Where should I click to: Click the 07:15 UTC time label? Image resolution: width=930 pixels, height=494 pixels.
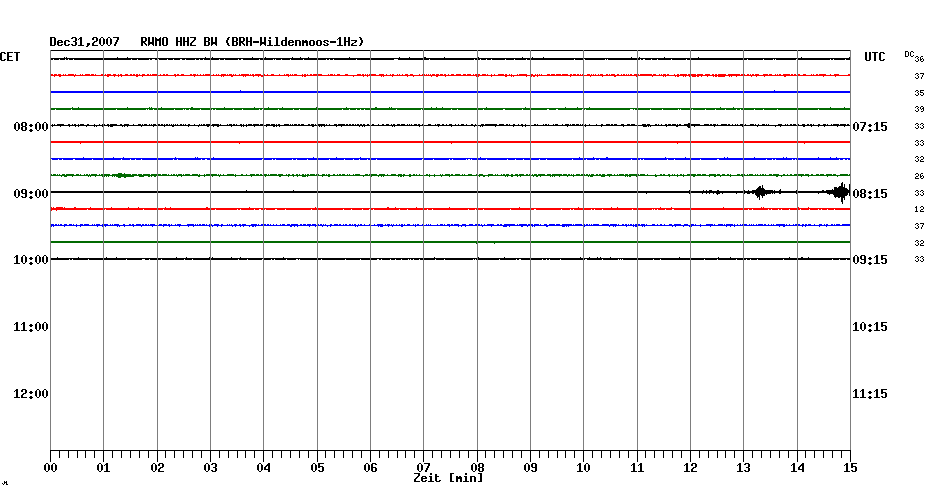point(870,127)
